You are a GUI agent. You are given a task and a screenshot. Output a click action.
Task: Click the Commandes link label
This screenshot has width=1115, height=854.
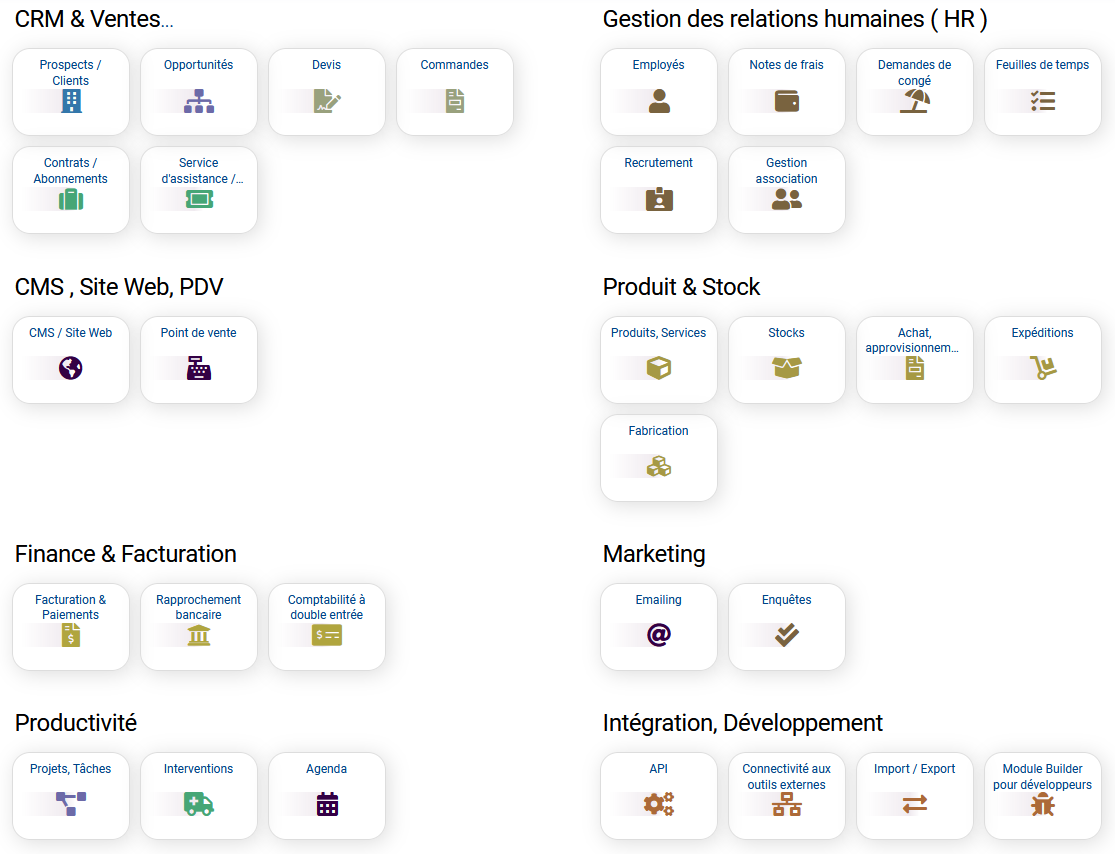click(x=455, y=65)
